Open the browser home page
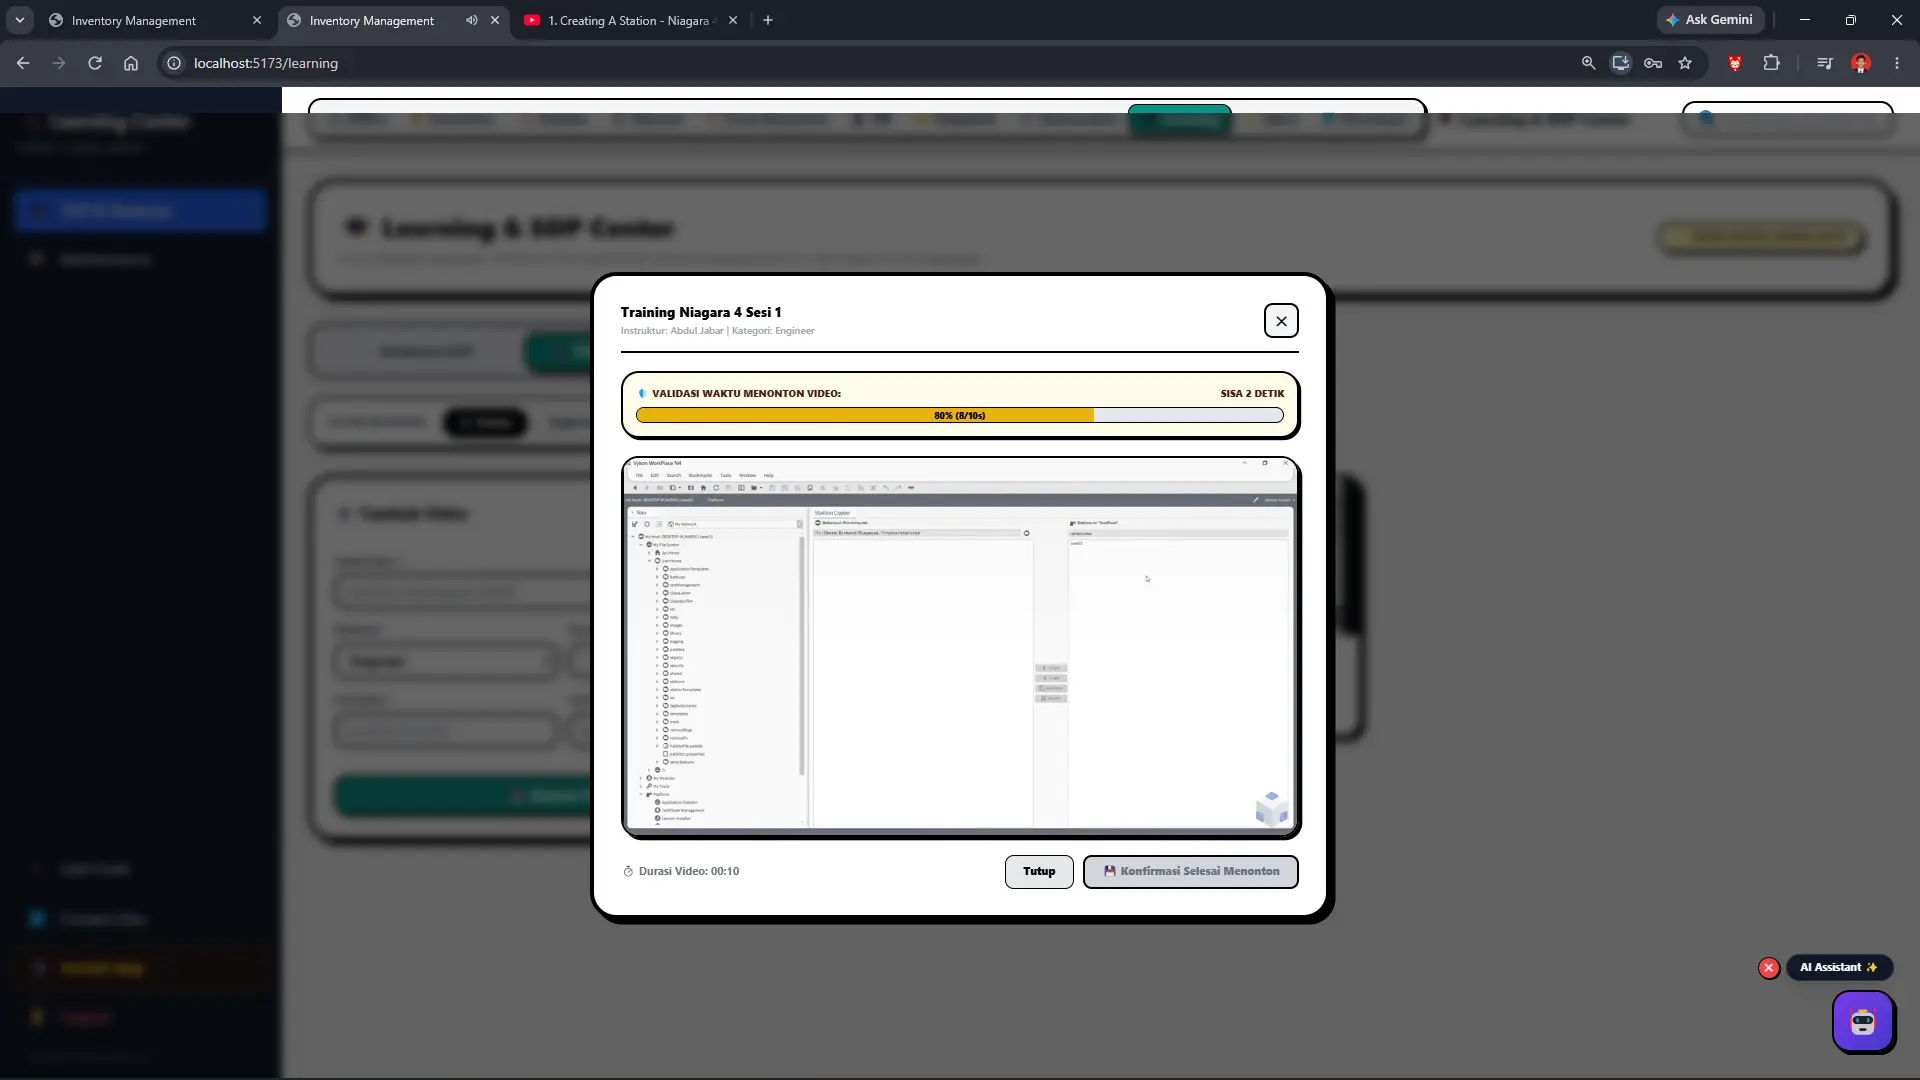This screenshot has width=1920, height=1080. (131, 63)
